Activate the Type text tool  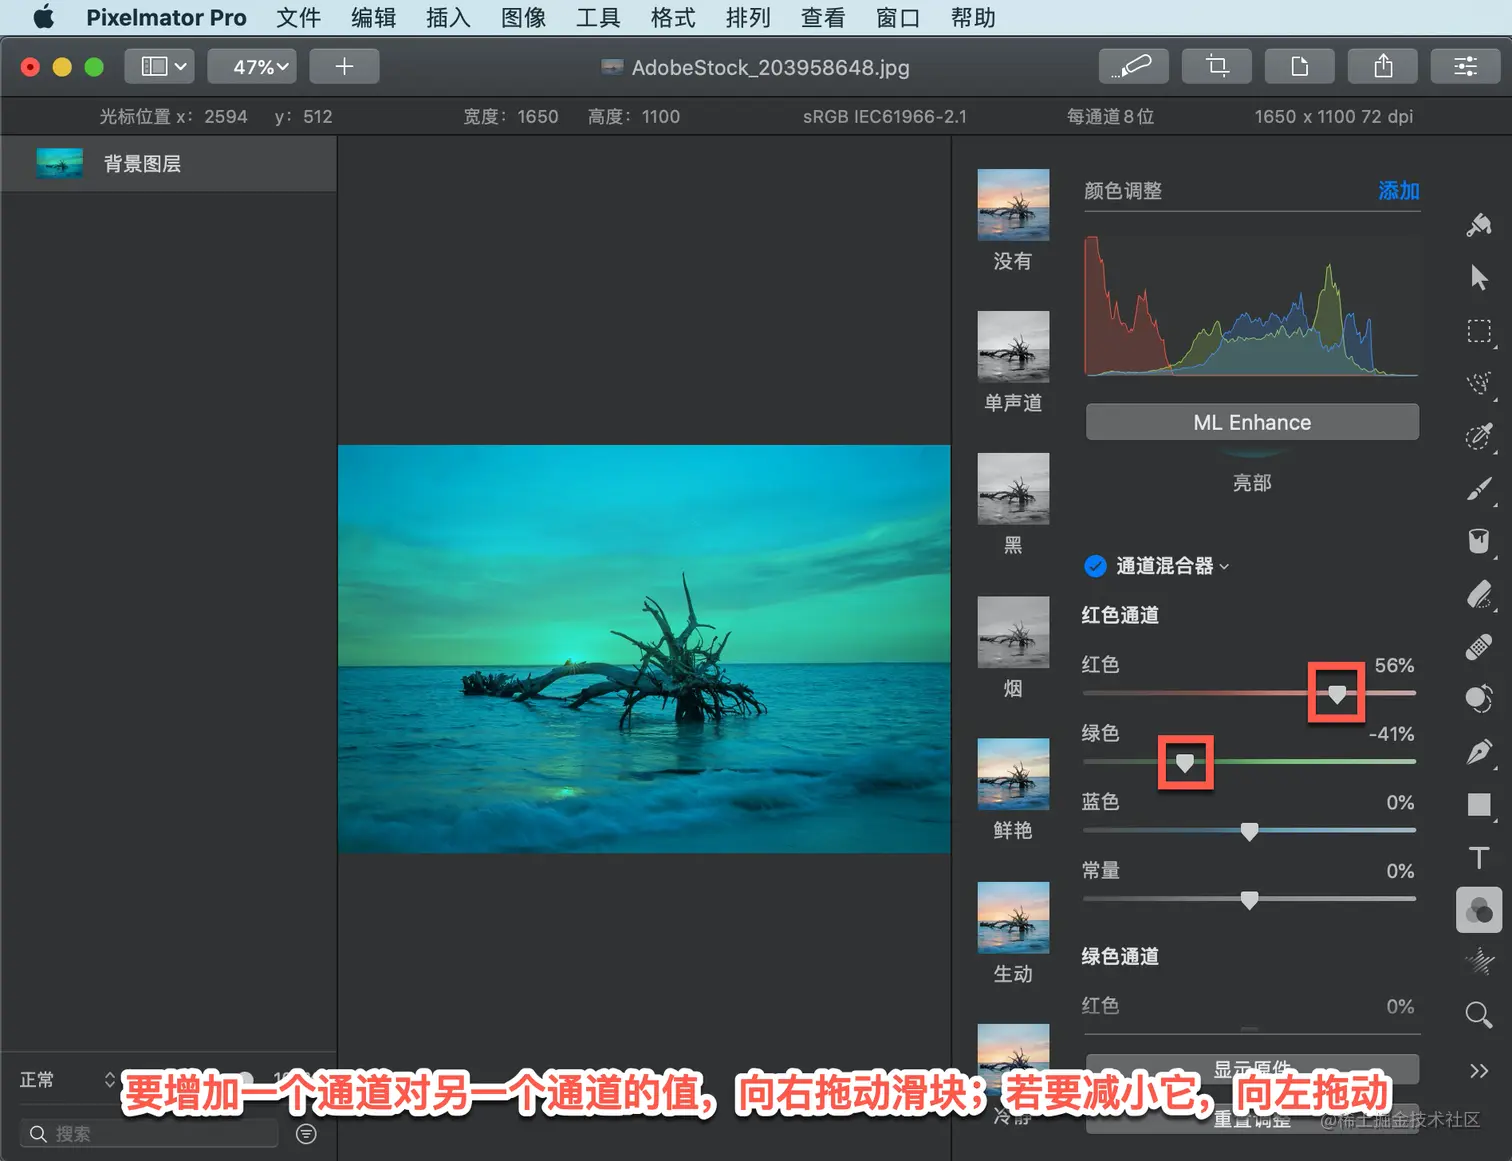click(x=1479, y=858)
